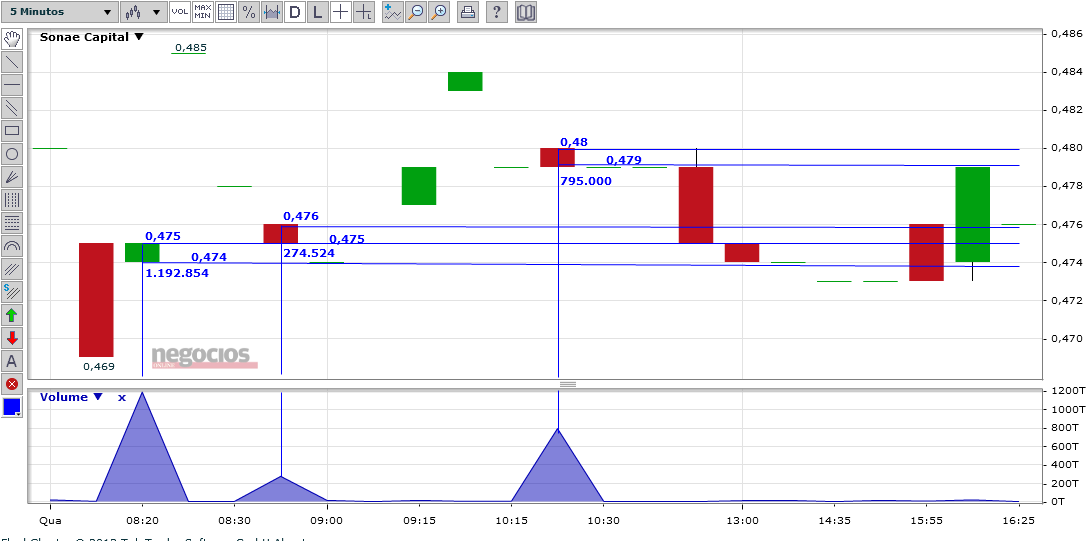Expand the Sonae Capital symbol menu
1086x541 pixels.
point(91,37)
